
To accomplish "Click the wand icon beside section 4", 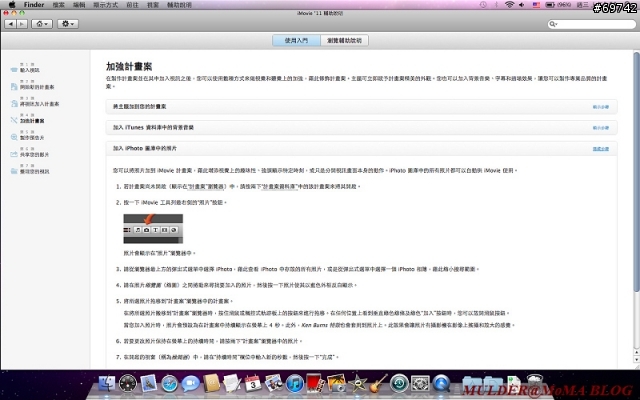I will click(x=14, y=120).
